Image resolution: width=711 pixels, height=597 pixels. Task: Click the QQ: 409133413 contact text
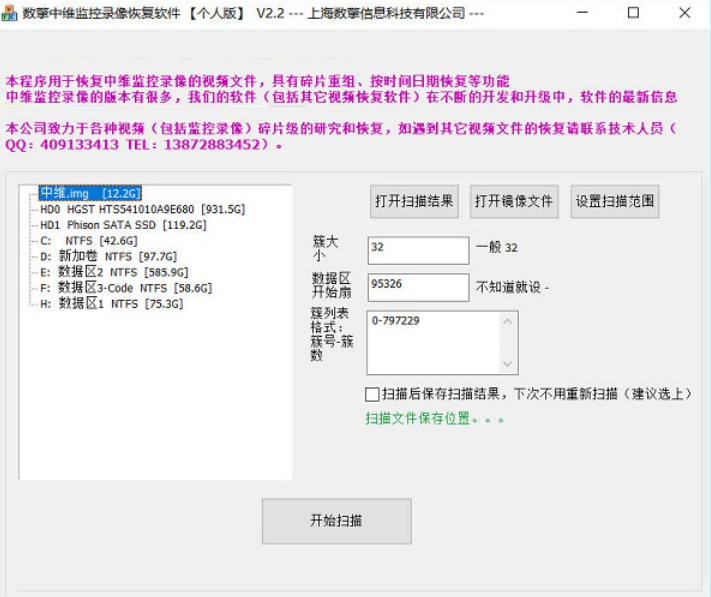62,145
